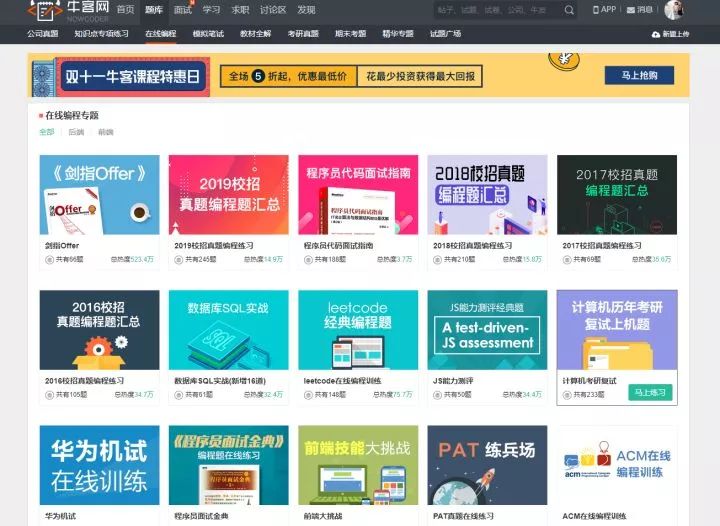
Task: Click the 双十一牛客课程特惠日 banner title
Action: coord(132,77)
